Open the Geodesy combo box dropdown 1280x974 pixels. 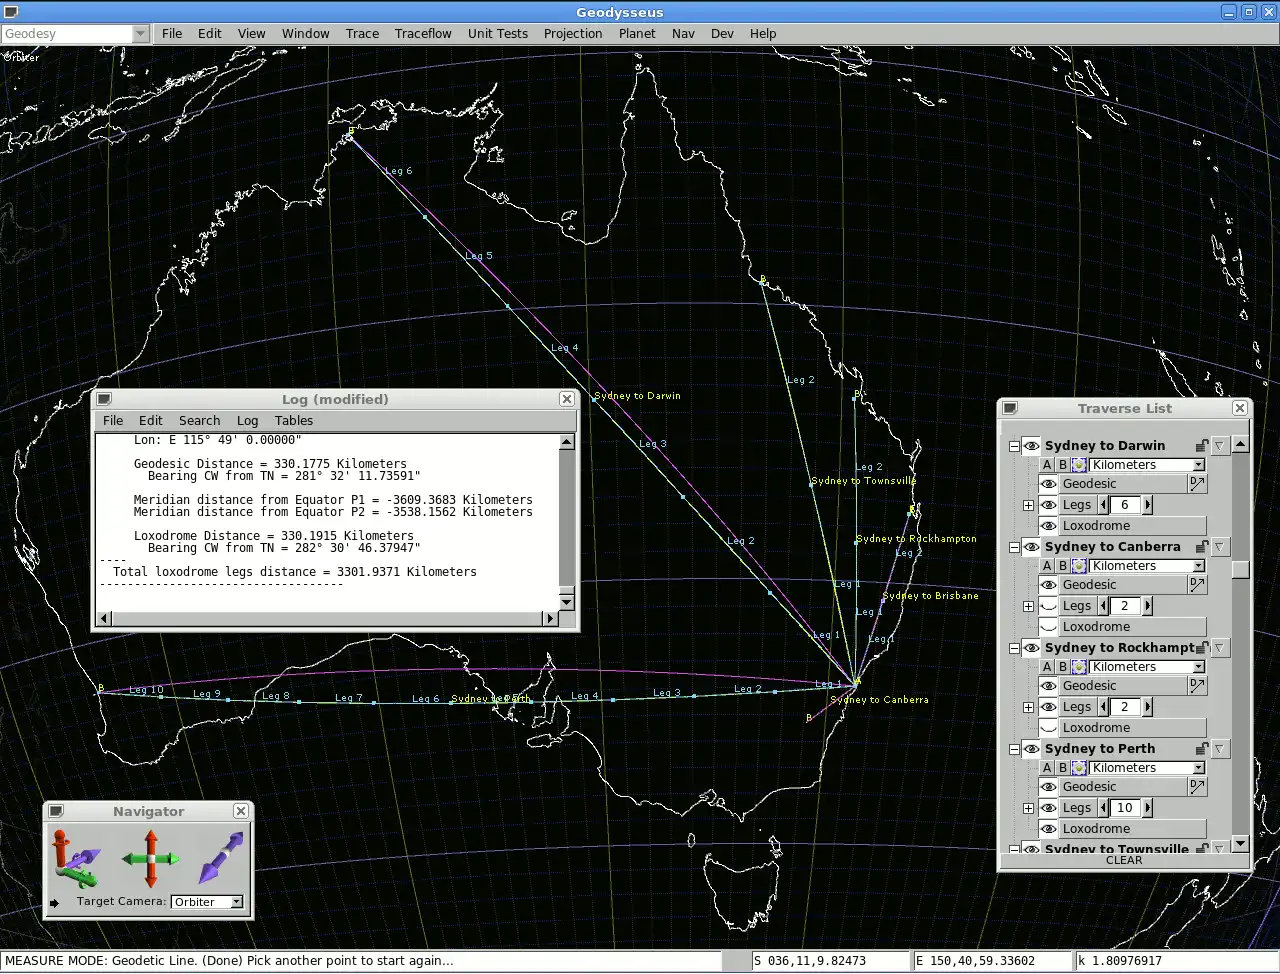(140, 34)
